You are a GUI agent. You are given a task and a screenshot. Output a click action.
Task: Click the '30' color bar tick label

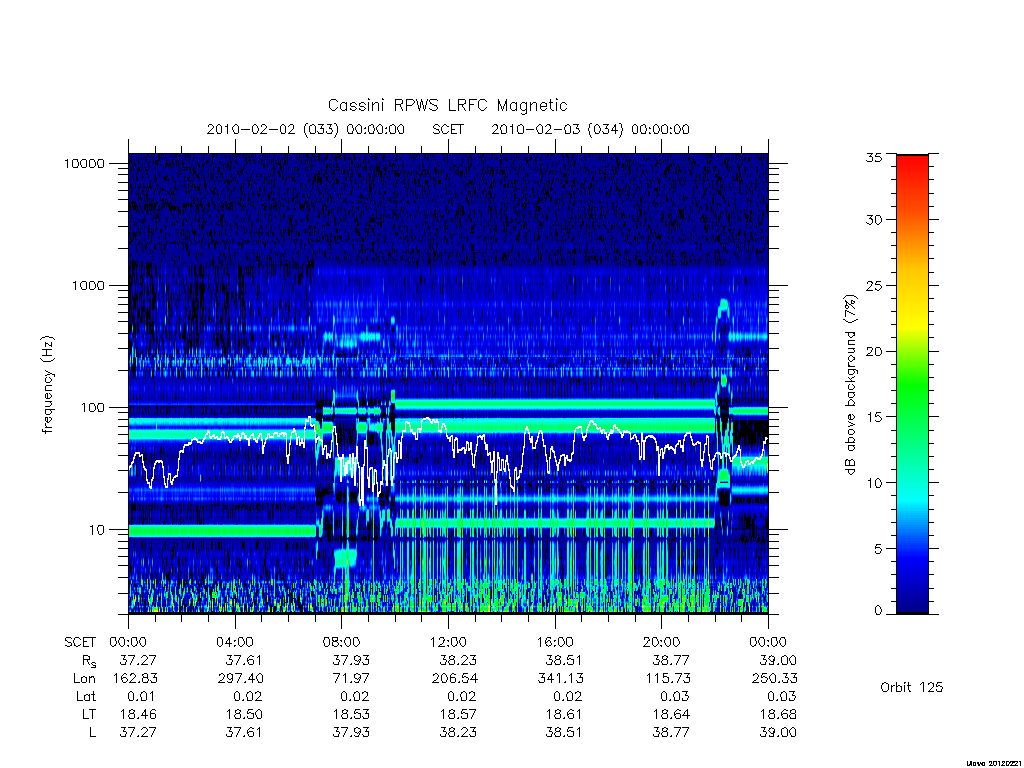coord(873,219)
